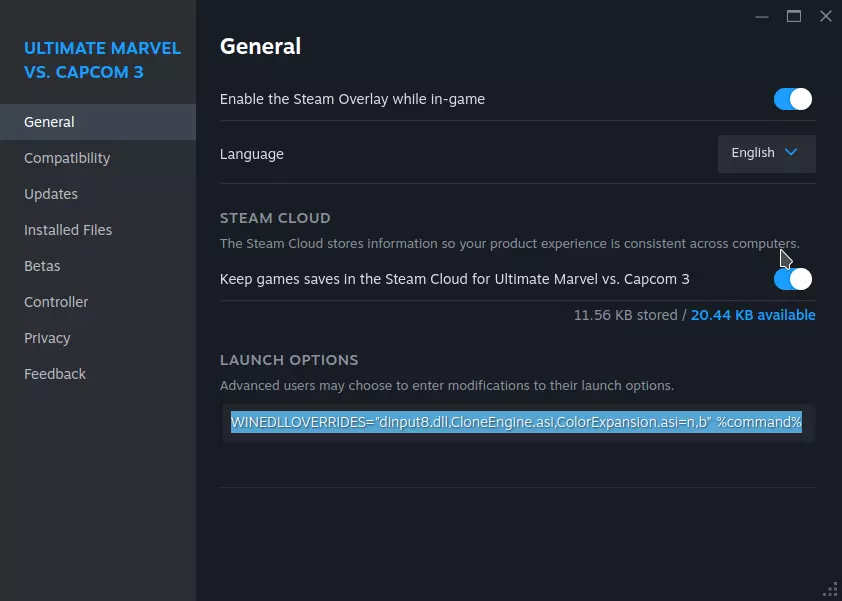Toggle Steam Overlay while in-game switch
This screenshot has height=601, width=842.
coord(793,99)
